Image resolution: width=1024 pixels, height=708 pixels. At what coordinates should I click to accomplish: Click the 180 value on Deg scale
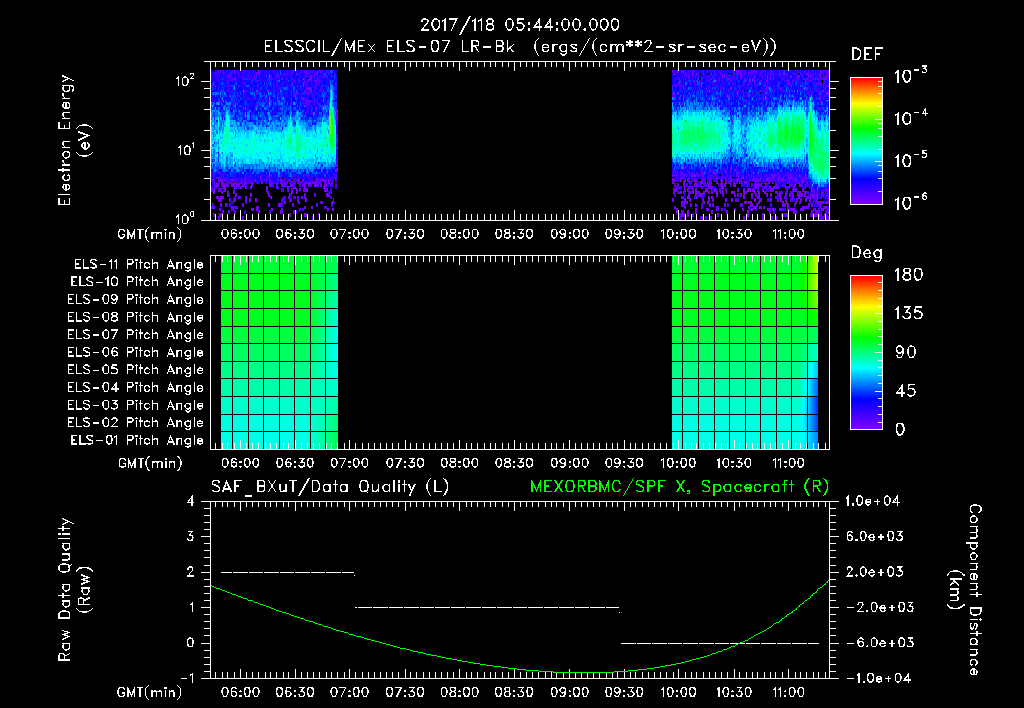point(908,275)
